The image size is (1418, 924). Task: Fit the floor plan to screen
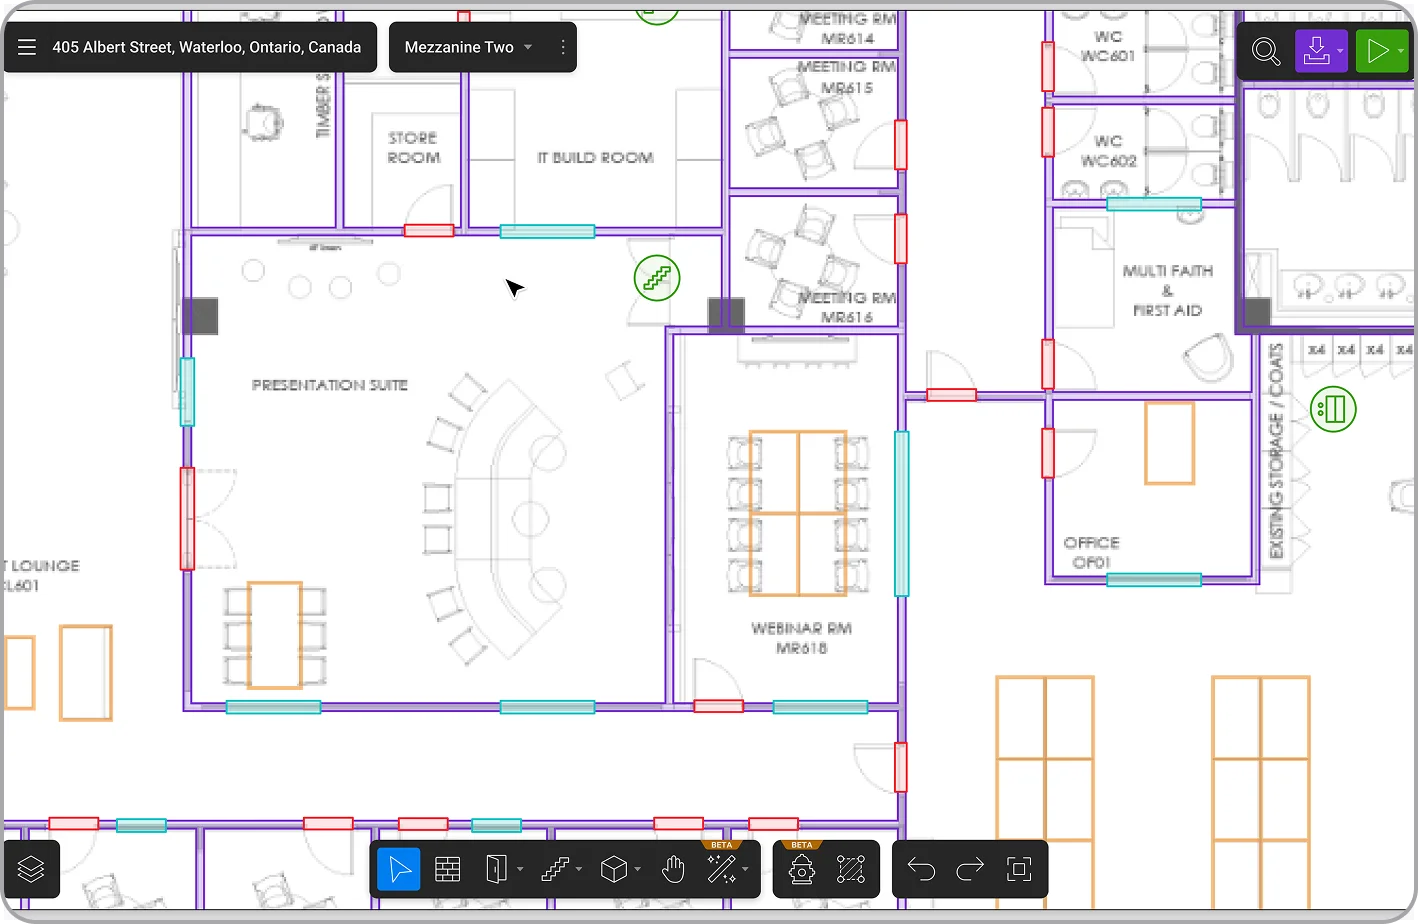pyautogui.click(x=1019, y=870)
